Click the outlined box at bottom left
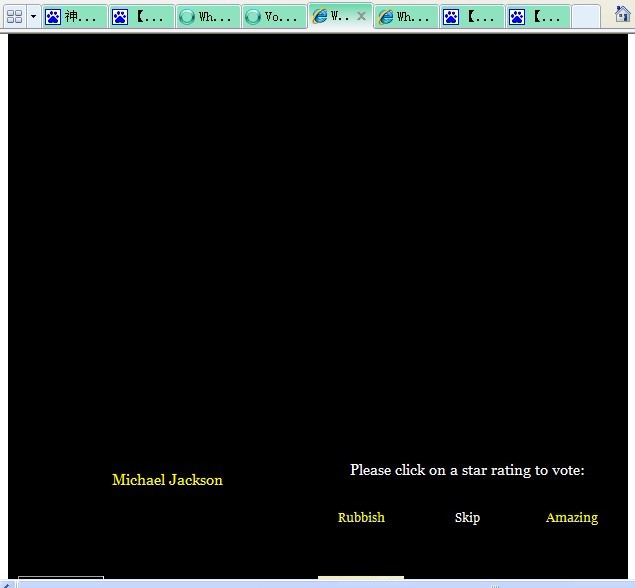This screenshot has width=635, height=588. click(60, 581)
